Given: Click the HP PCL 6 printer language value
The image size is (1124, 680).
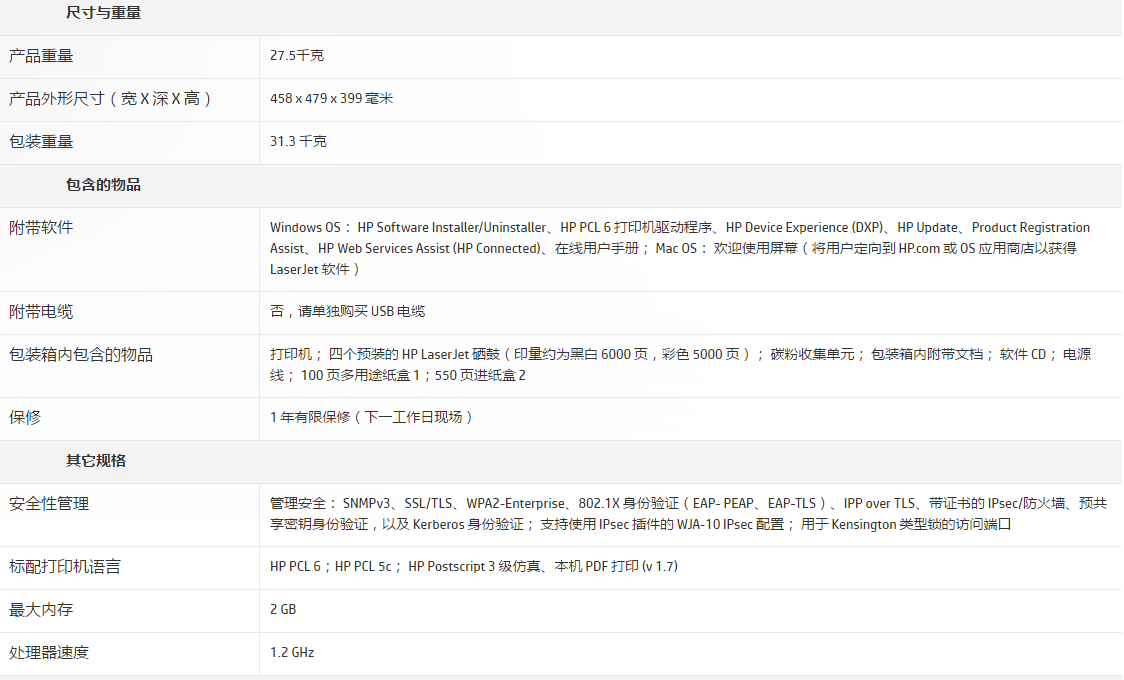Looking at the screenshot, I should pos(474,566).
